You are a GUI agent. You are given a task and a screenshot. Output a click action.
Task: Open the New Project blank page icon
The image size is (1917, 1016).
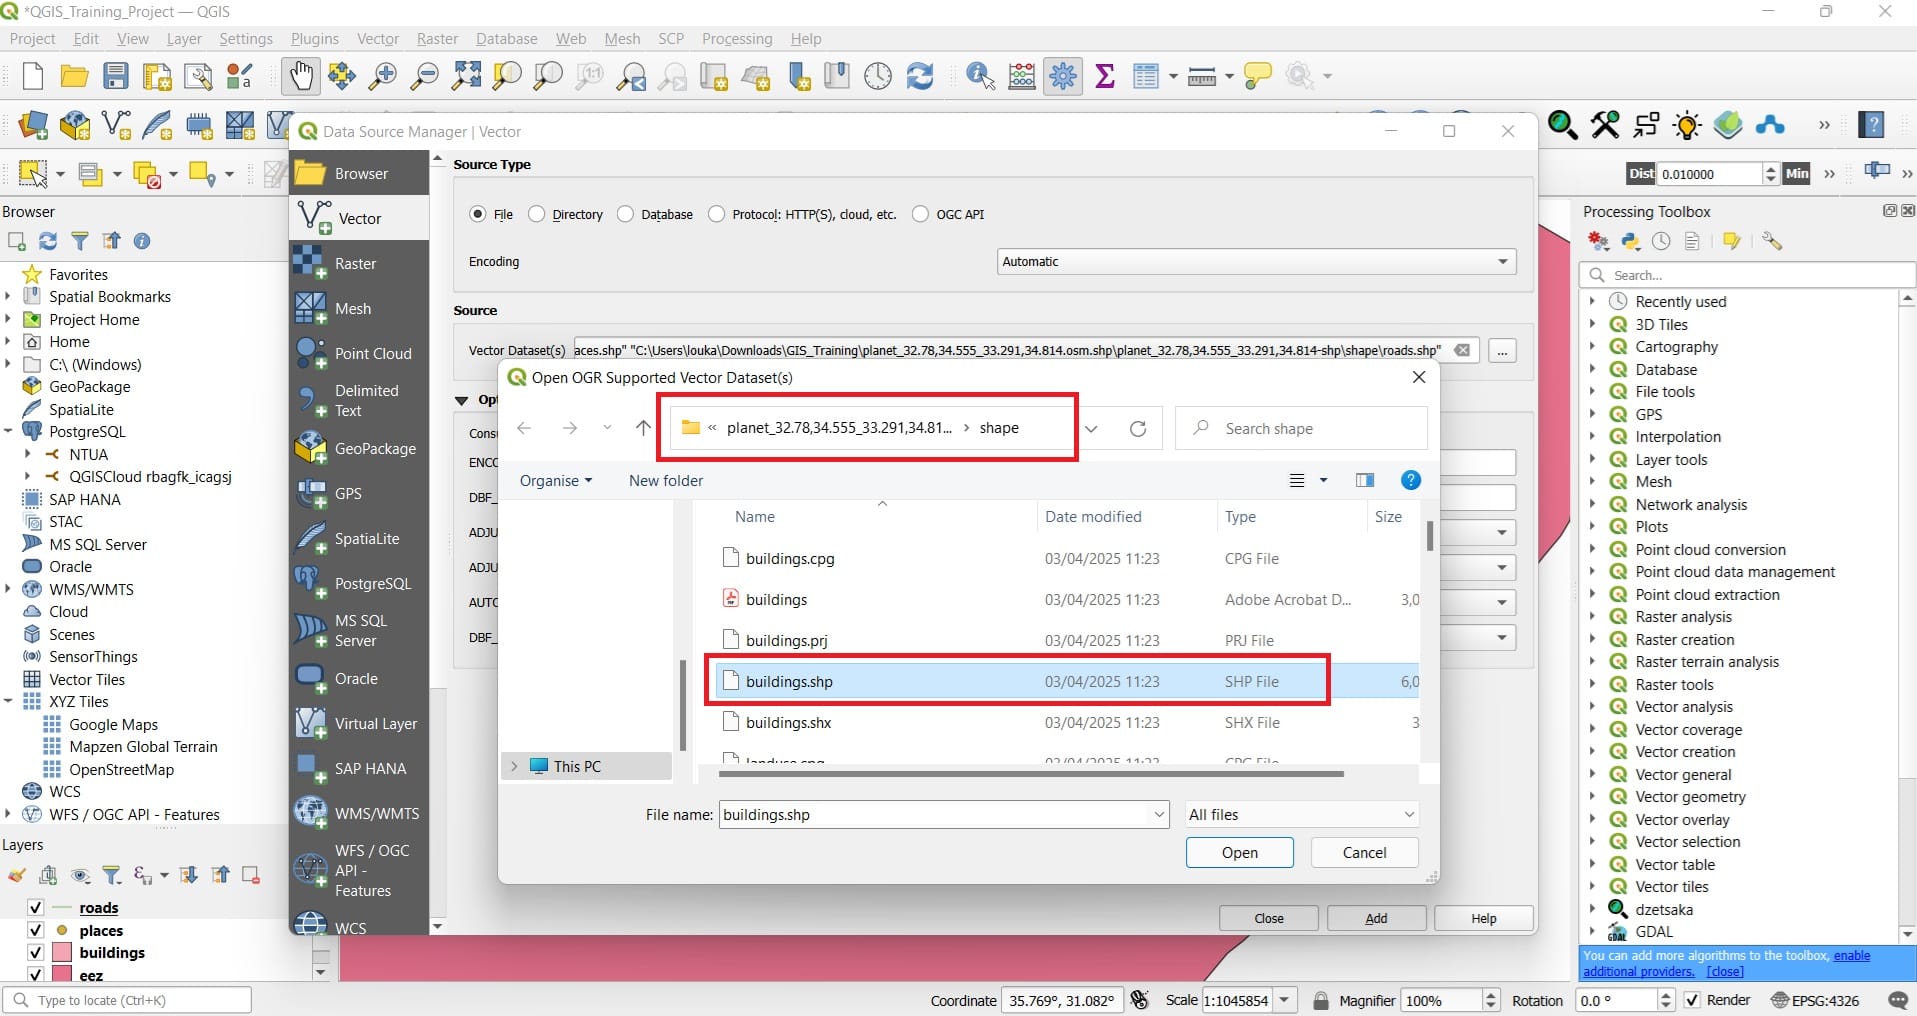pyautogui.click(x=33, y=76)
